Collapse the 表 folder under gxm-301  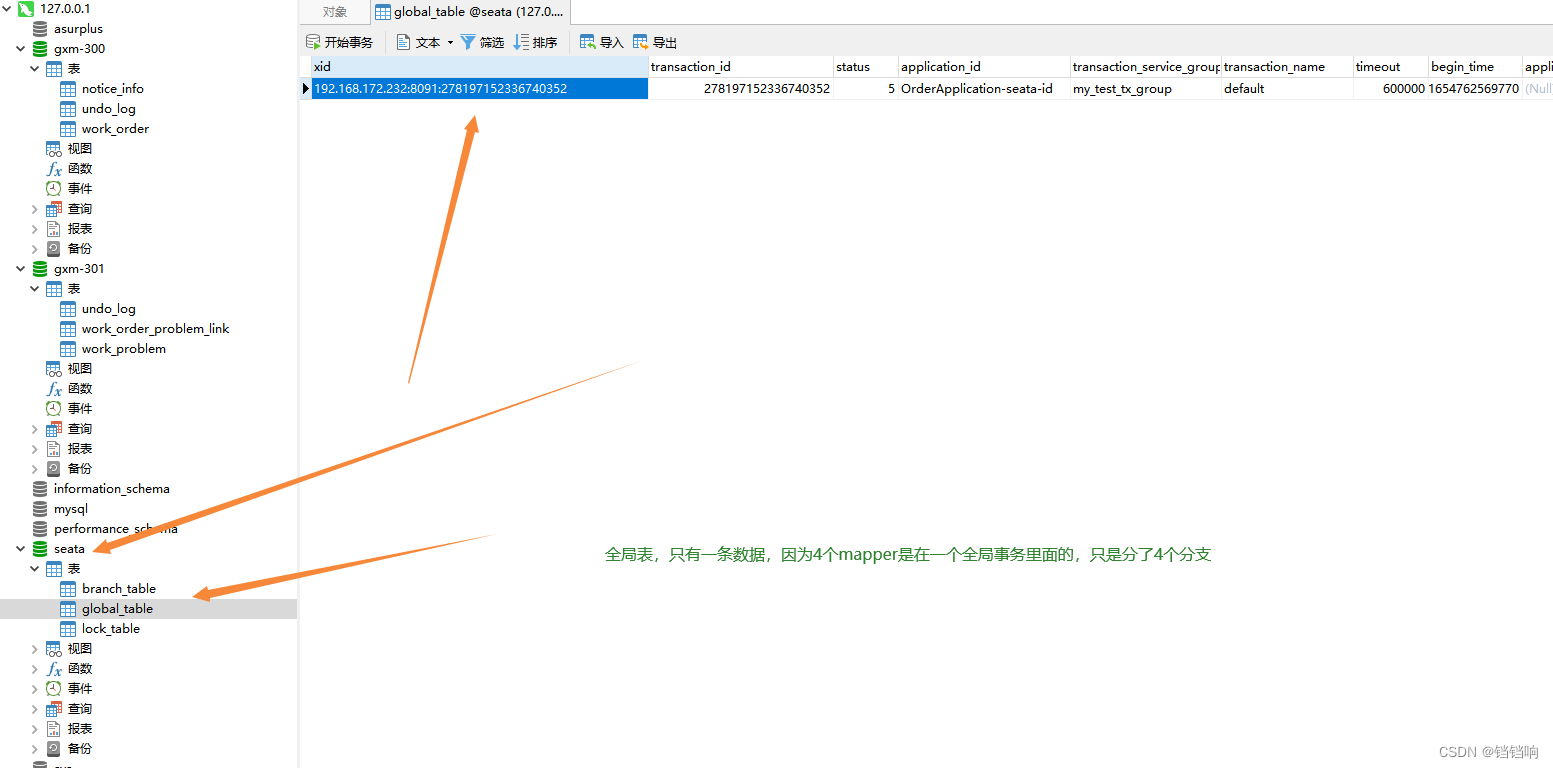coord(35,288)
